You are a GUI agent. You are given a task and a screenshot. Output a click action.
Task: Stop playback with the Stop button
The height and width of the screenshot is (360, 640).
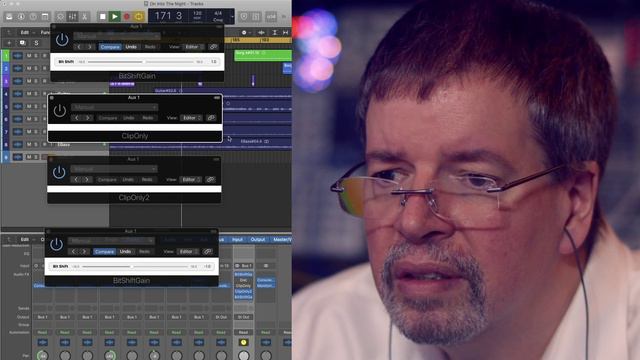[x=103, y=16]
